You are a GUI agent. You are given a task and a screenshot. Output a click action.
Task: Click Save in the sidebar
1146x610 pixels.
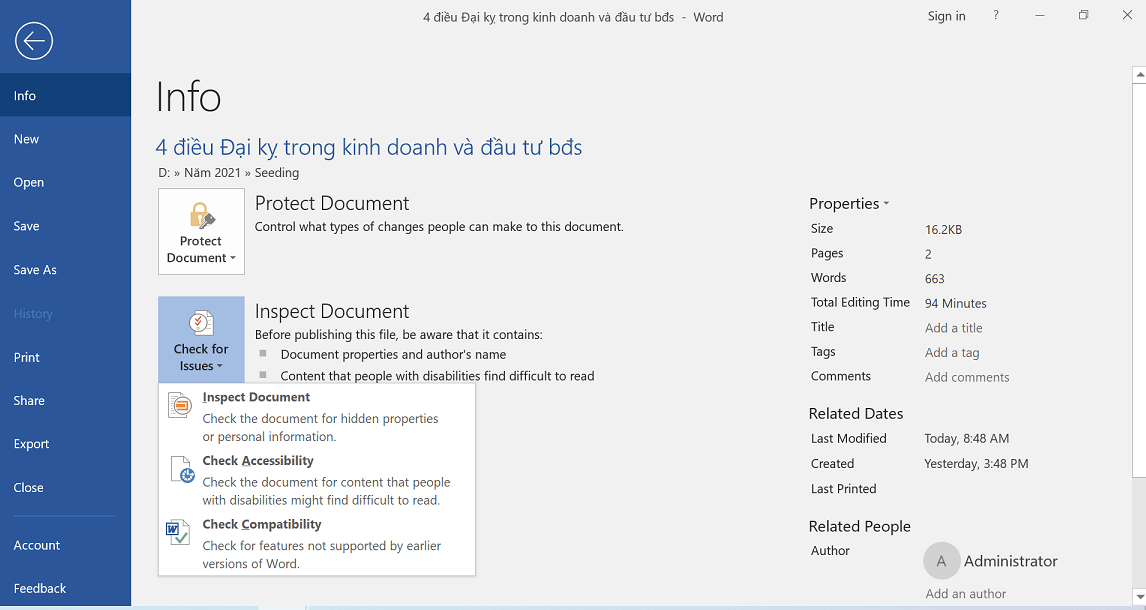pos(65,226)
